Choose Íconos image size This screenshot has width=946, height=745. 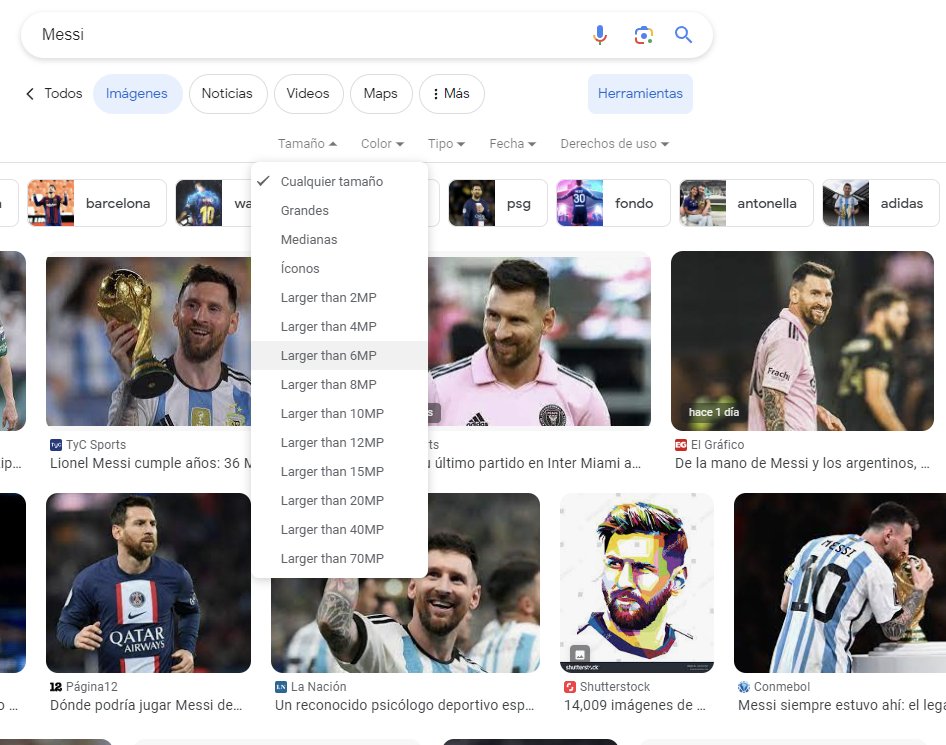point(340,268)
